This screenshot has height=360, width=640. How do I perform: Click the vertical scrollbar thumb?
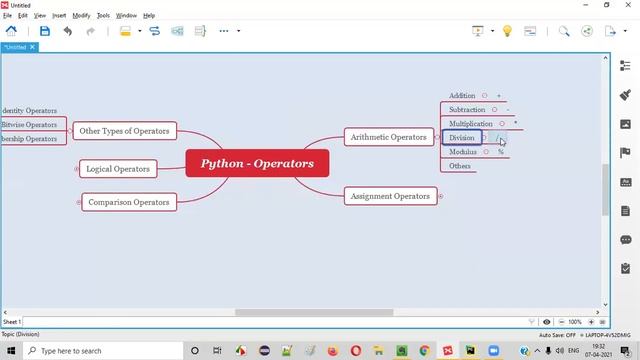pos(605,189)
